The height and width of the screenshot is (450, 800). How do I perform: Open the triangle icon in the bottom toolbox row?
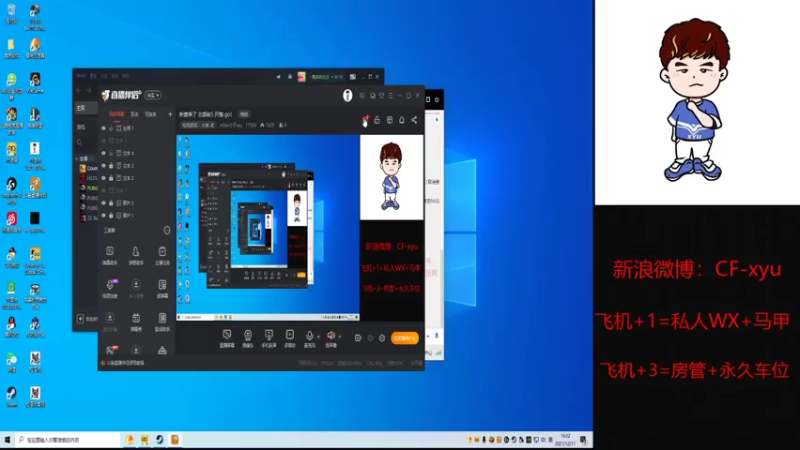162,351
